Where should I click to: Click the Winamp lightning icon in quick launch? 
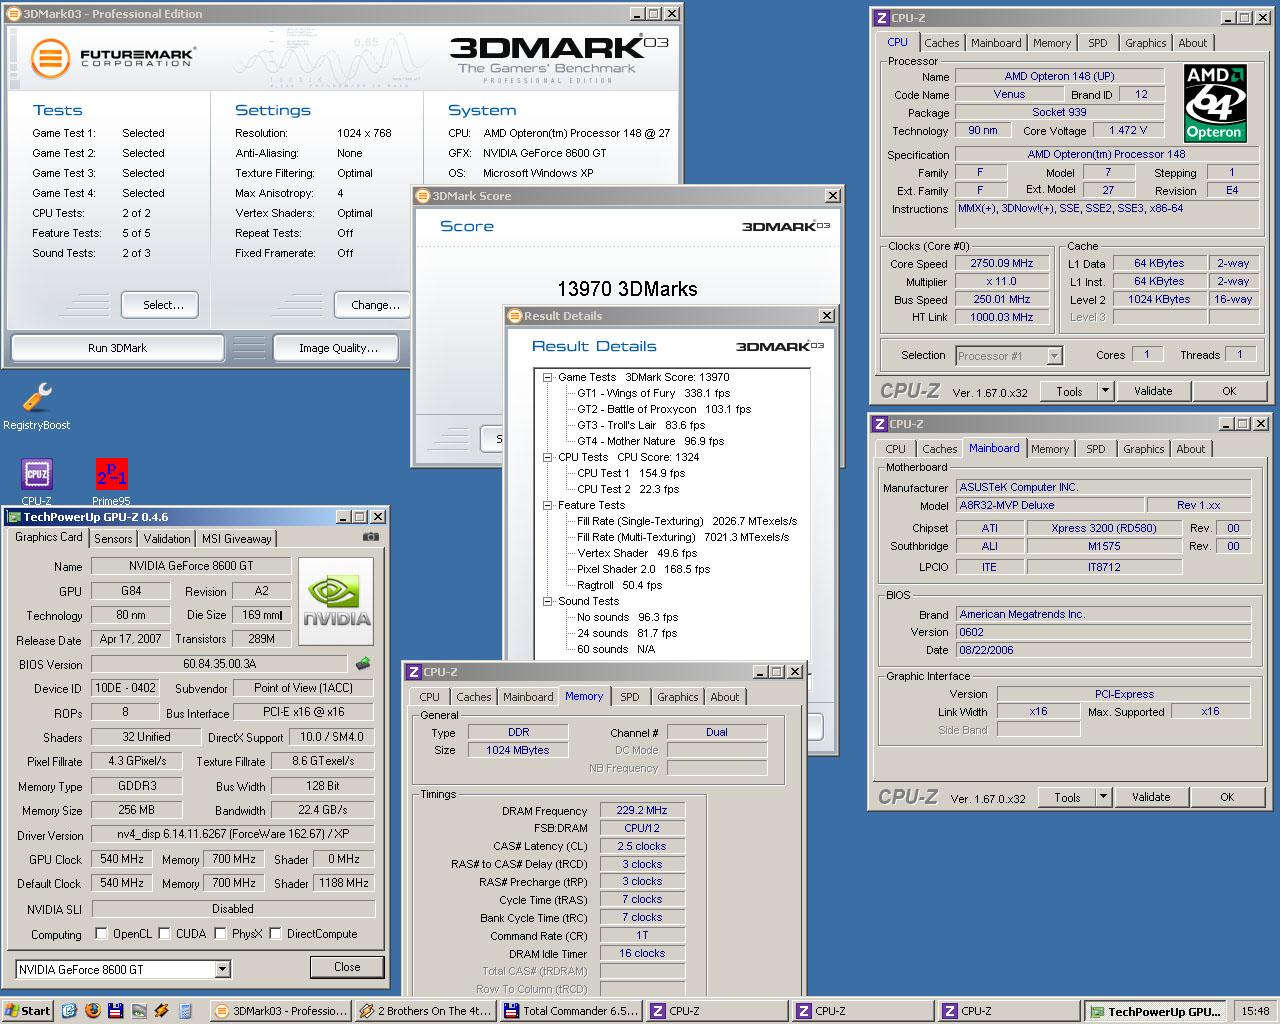(162, 1010)
